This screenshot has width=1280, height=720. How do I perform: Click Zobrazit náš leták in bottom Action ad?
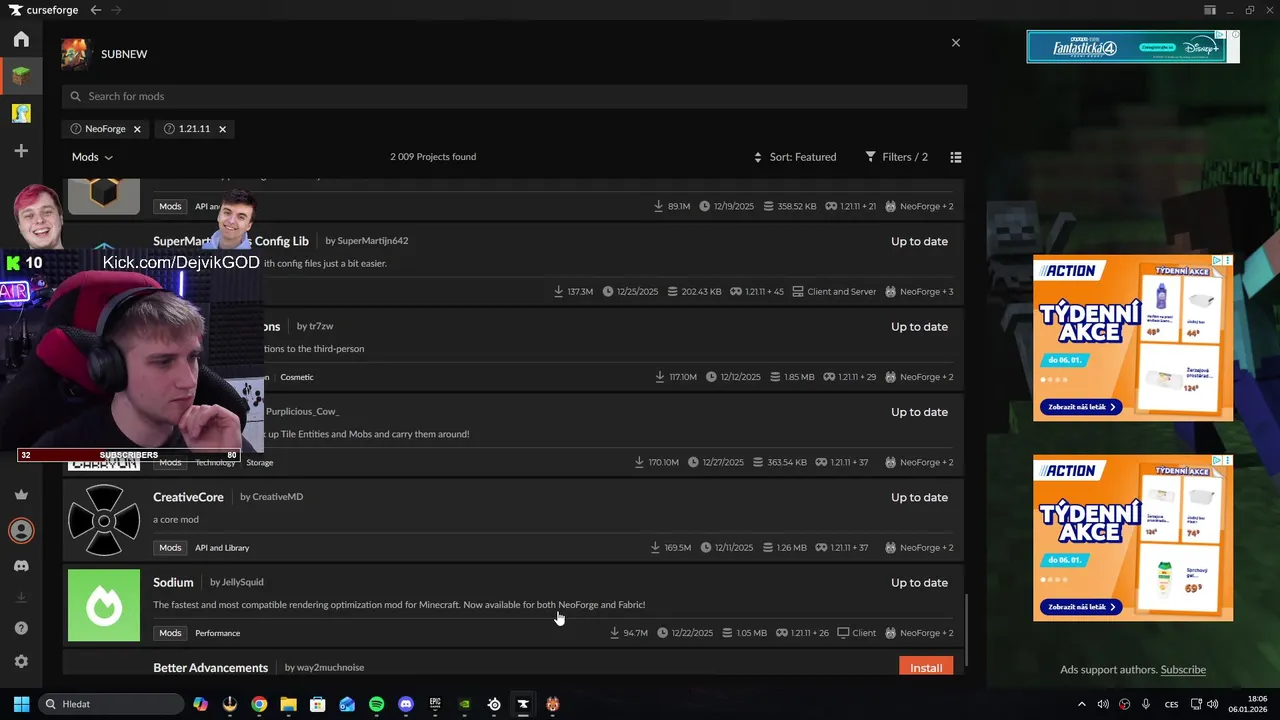click(x=1083, y=607)
